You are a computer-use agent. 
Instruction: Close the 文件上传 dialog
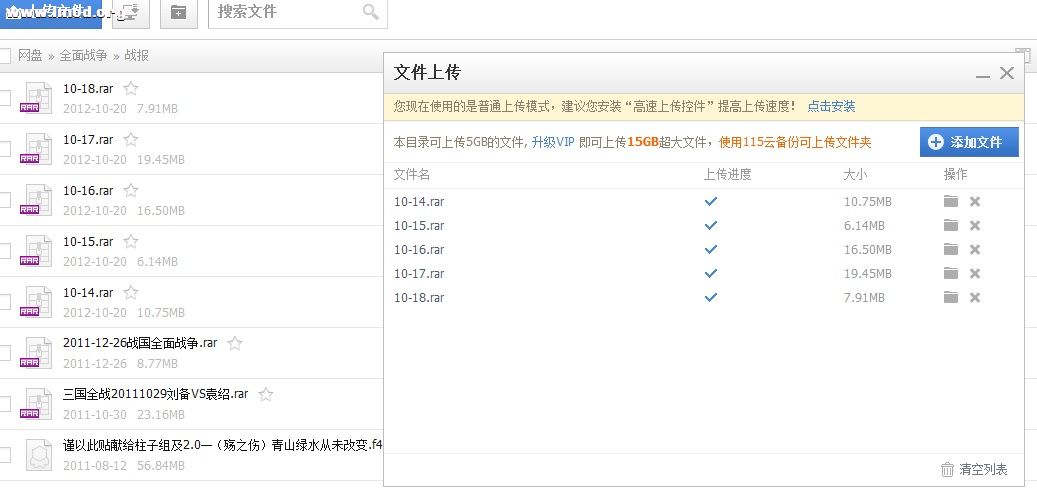pos(1007,73)
